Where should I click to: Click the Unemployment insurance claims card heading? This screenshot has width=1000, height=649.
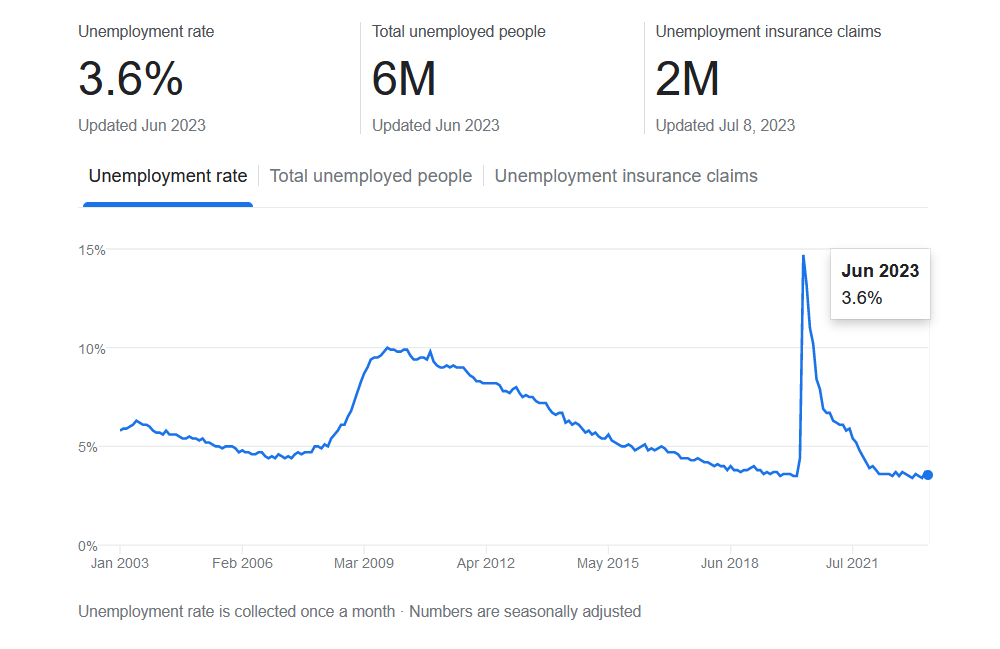tap(768, 31)
